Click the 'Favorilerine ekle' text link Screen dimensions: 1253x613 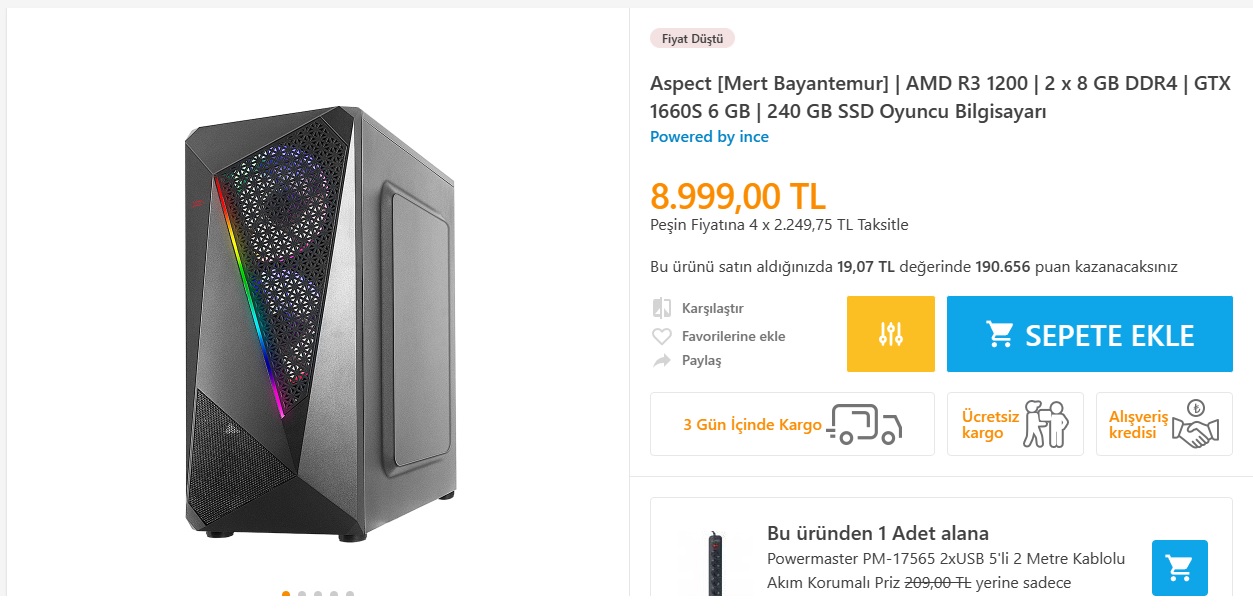733,337
